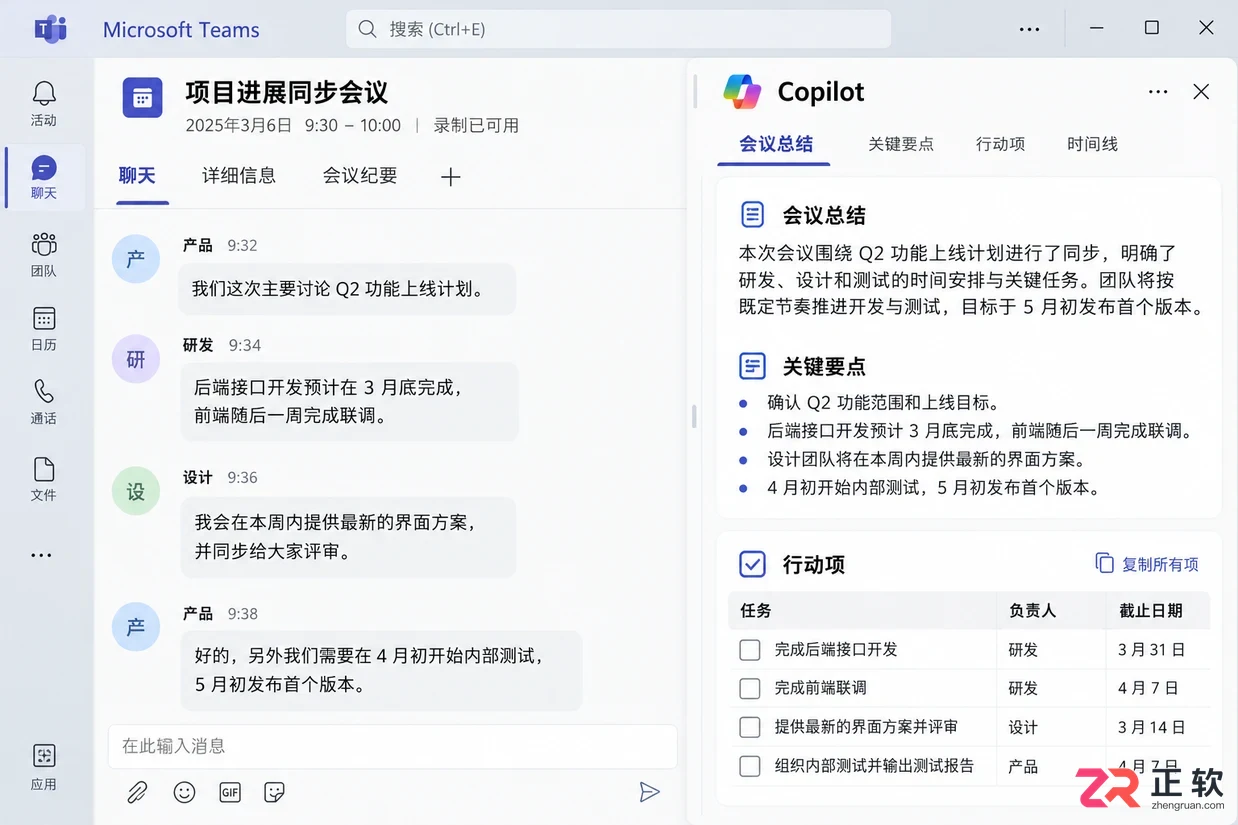Click the meeting calendar icon beside title

coord(142,97)
